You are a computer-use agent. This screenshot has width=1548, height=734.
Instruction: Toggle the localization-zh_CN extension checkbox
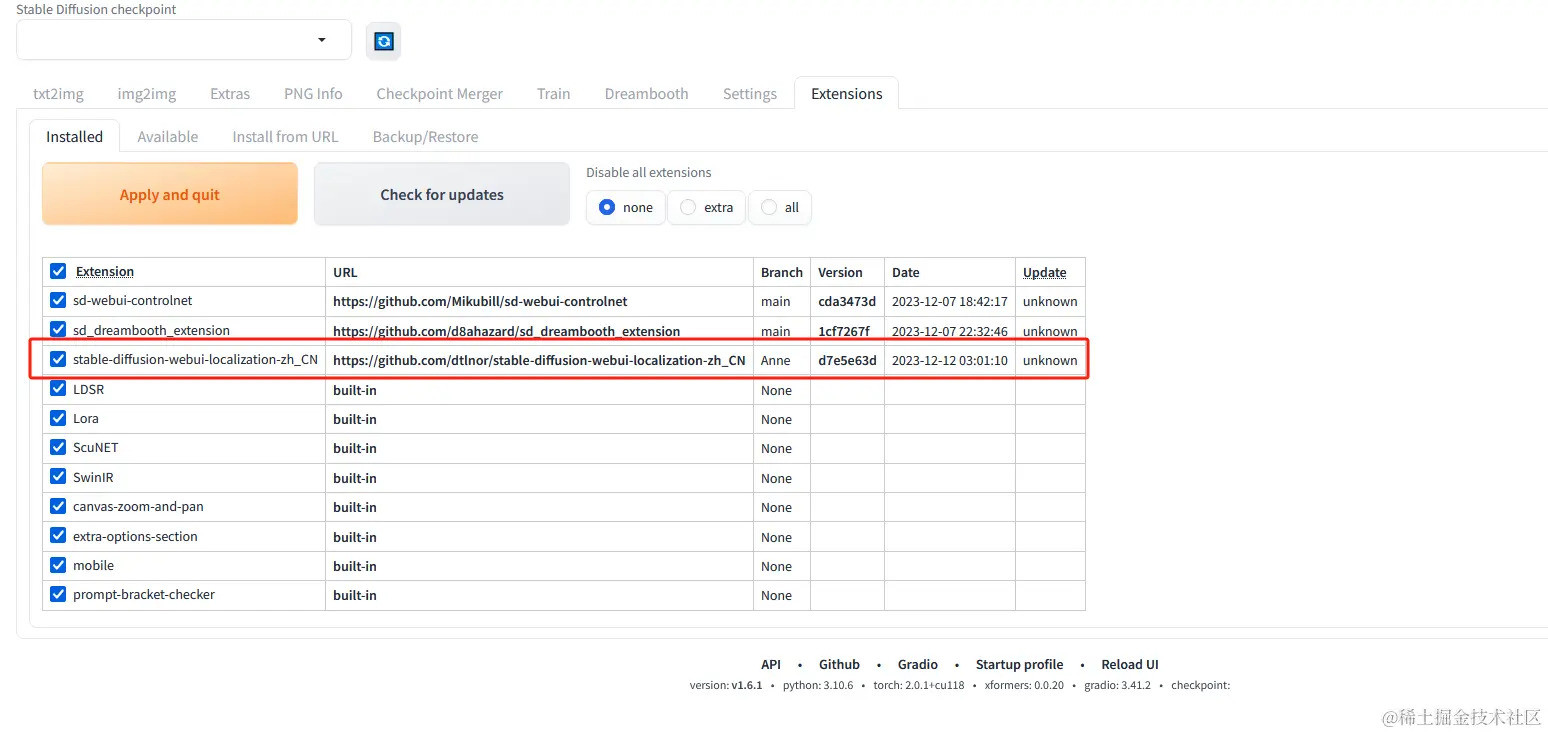point(58,359)
